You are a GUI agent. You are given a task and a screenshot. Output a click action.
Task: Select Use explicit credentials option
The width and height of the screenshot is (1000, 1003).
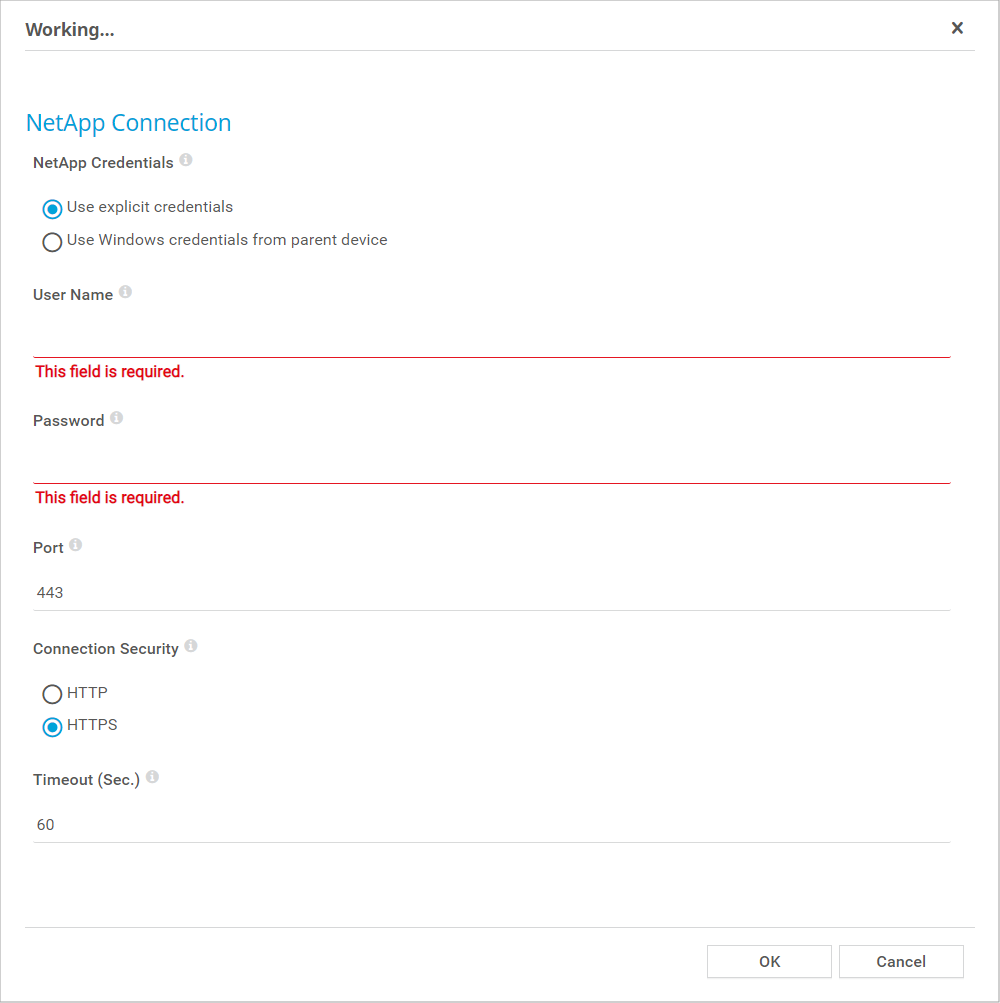(x=52, y=209)
